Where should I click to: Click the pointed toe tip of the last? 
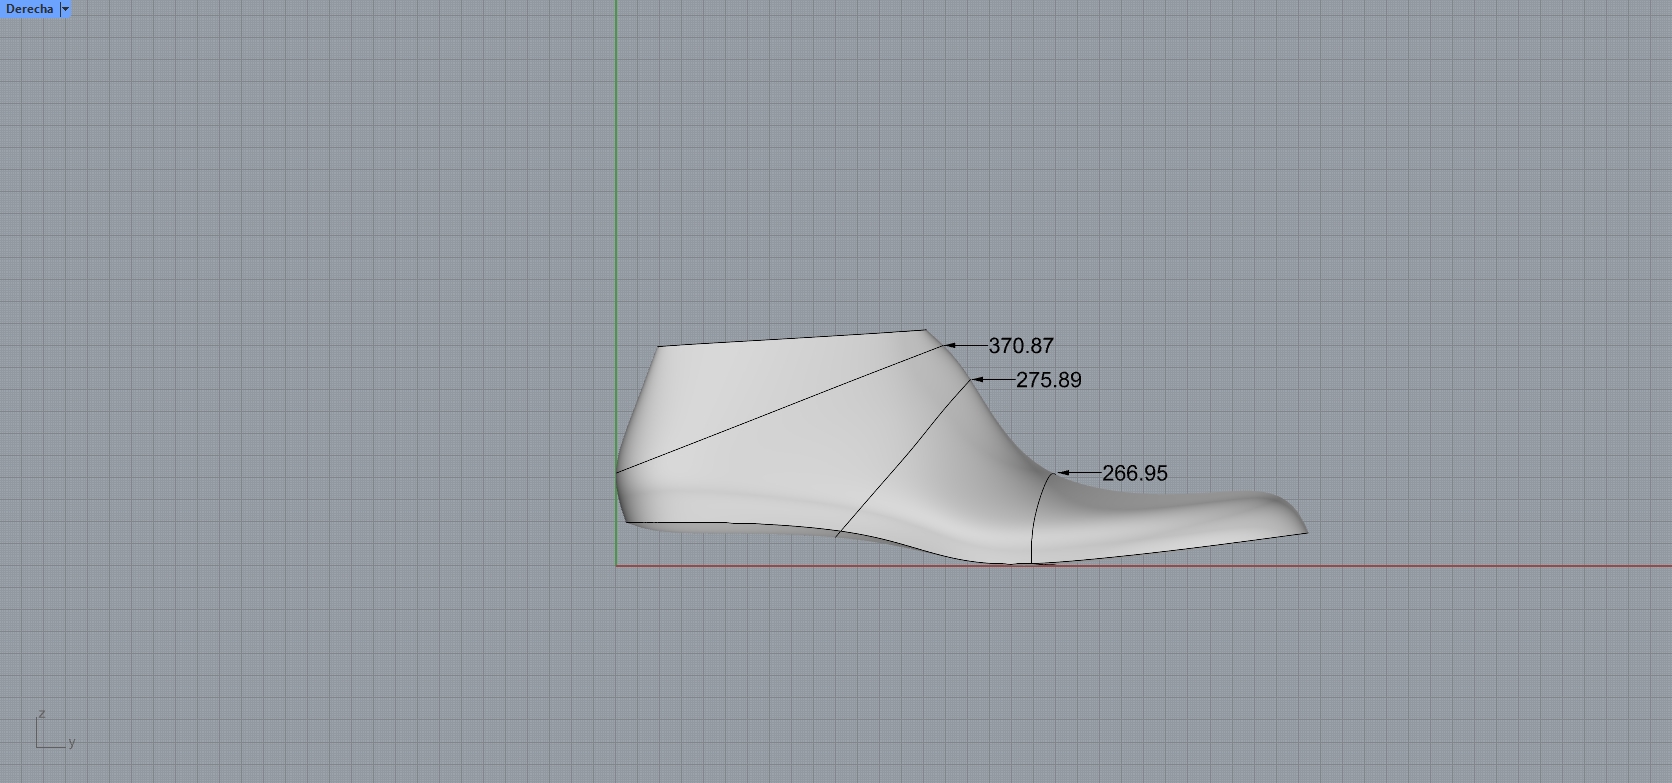click(1304, 529)
